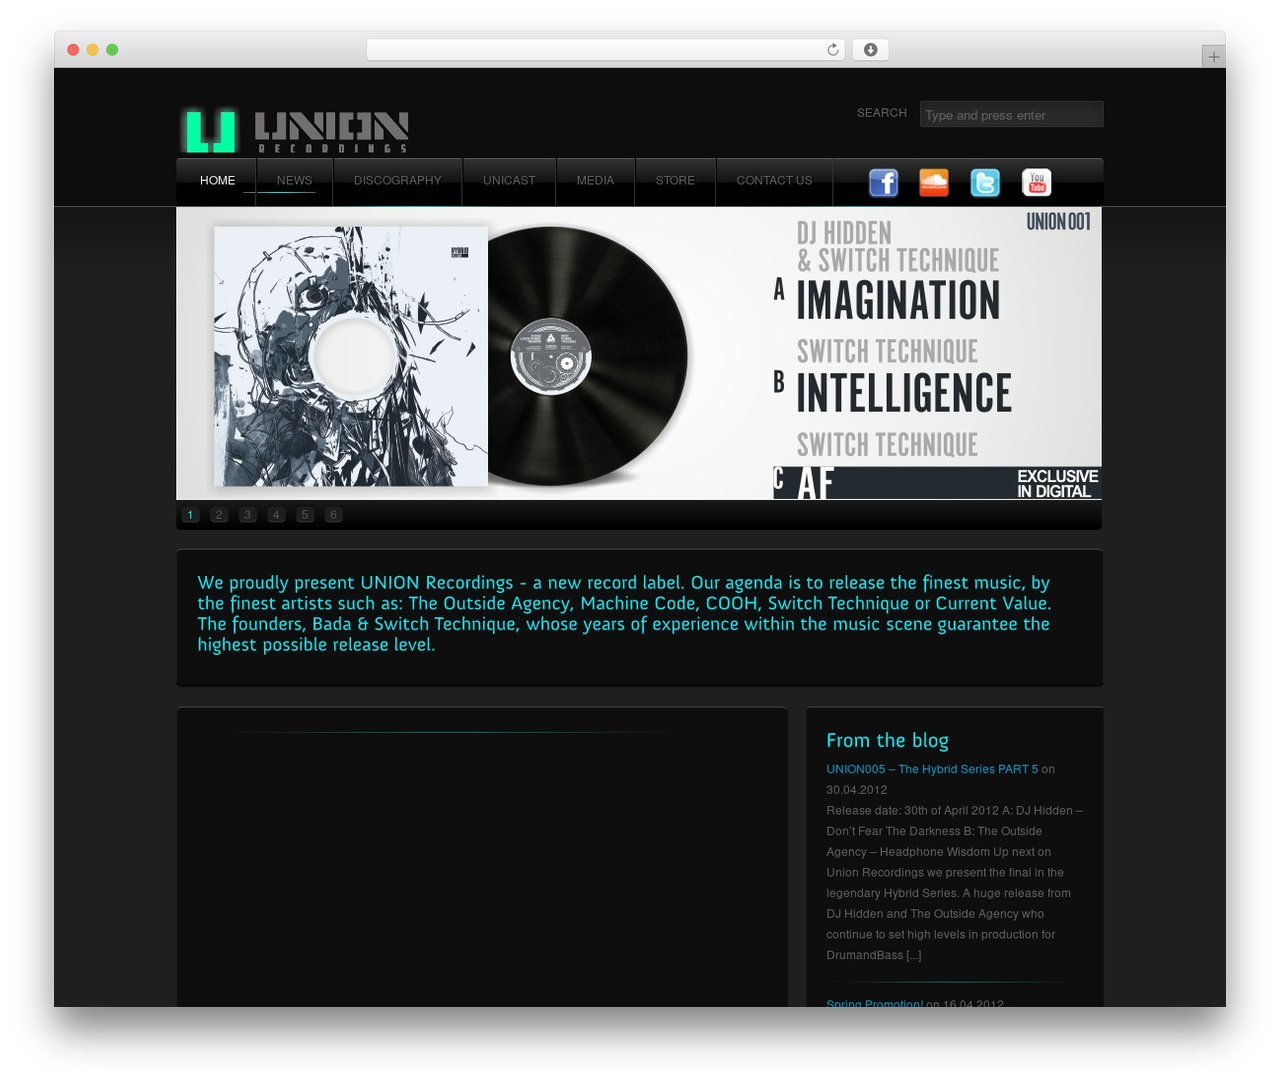Click the INTELLIGENCE track title
This screenshot has width=1280, height=1084.
click(904, 392)
